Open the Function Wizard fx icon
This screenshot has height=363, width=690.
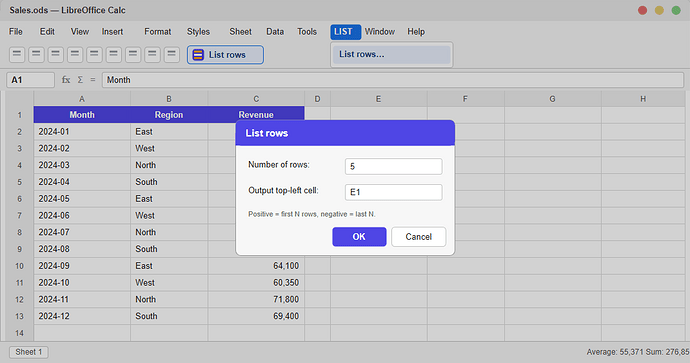pos(66,80)
